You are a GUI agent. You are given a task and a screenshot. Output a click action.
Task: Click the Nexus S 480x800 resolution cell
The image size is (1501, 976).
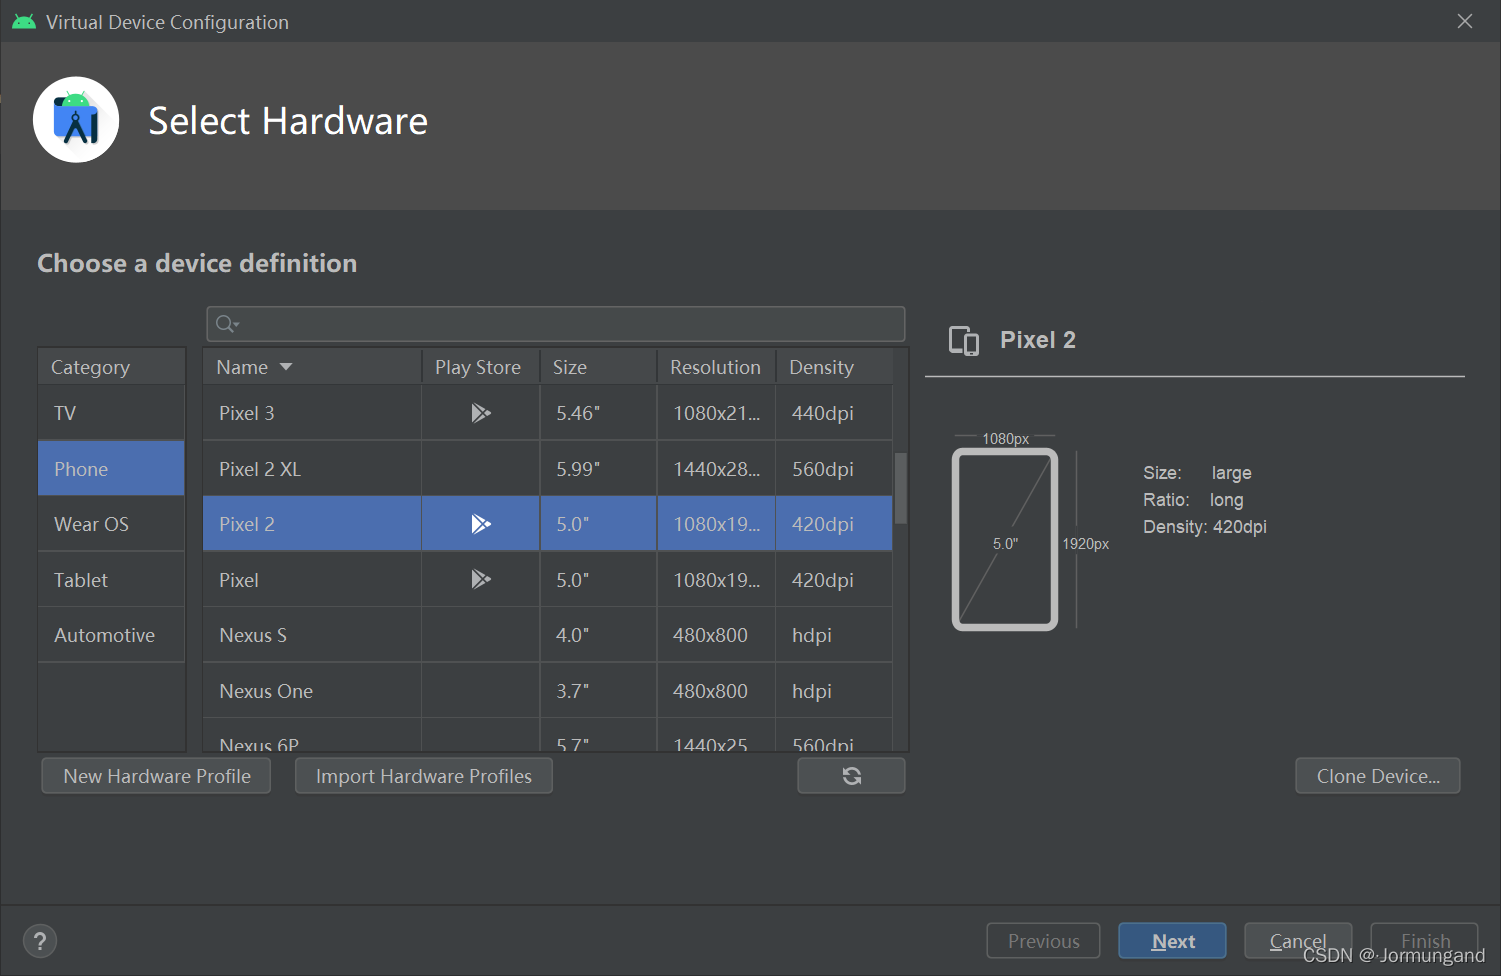point(716,635)
